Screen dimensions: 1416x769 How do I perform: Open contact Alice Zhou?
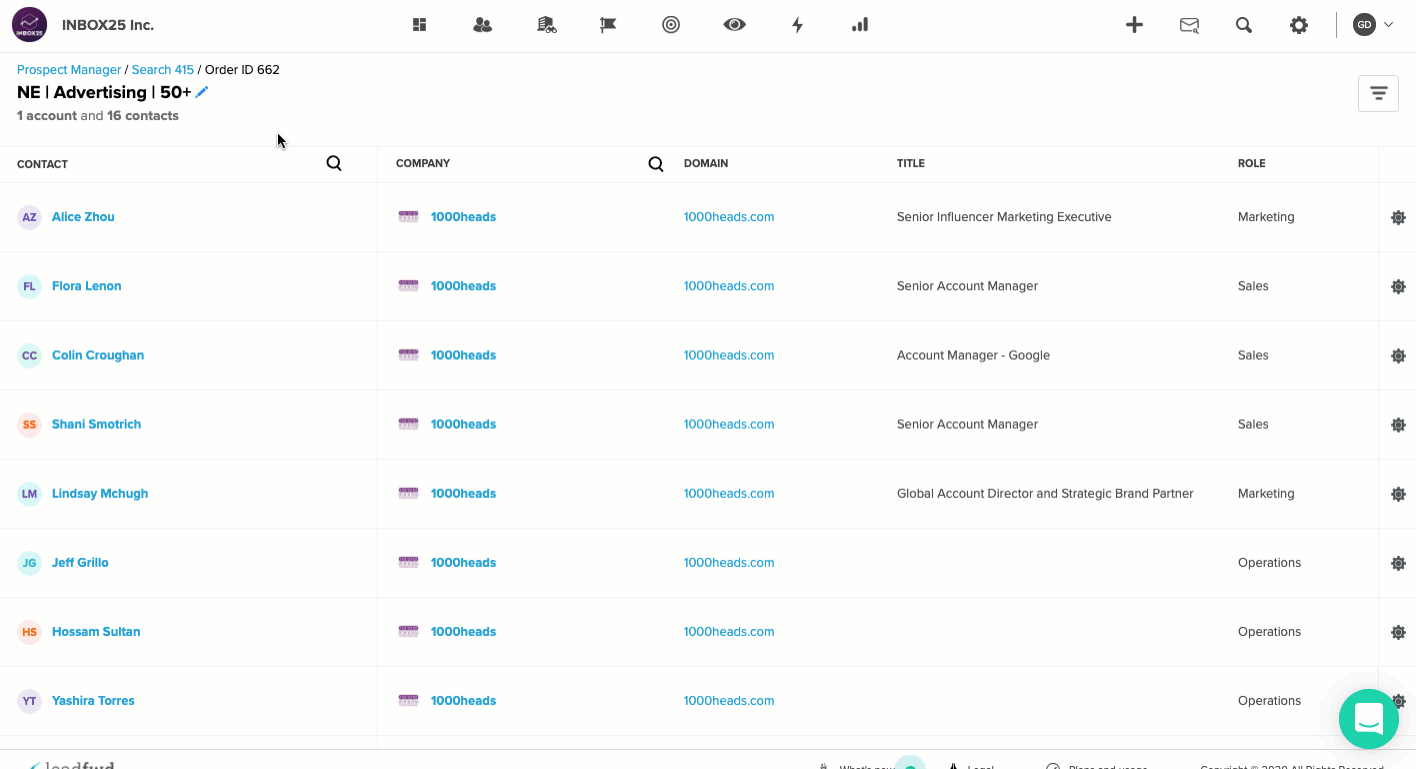pyautogui.click(x=83, y=217)
